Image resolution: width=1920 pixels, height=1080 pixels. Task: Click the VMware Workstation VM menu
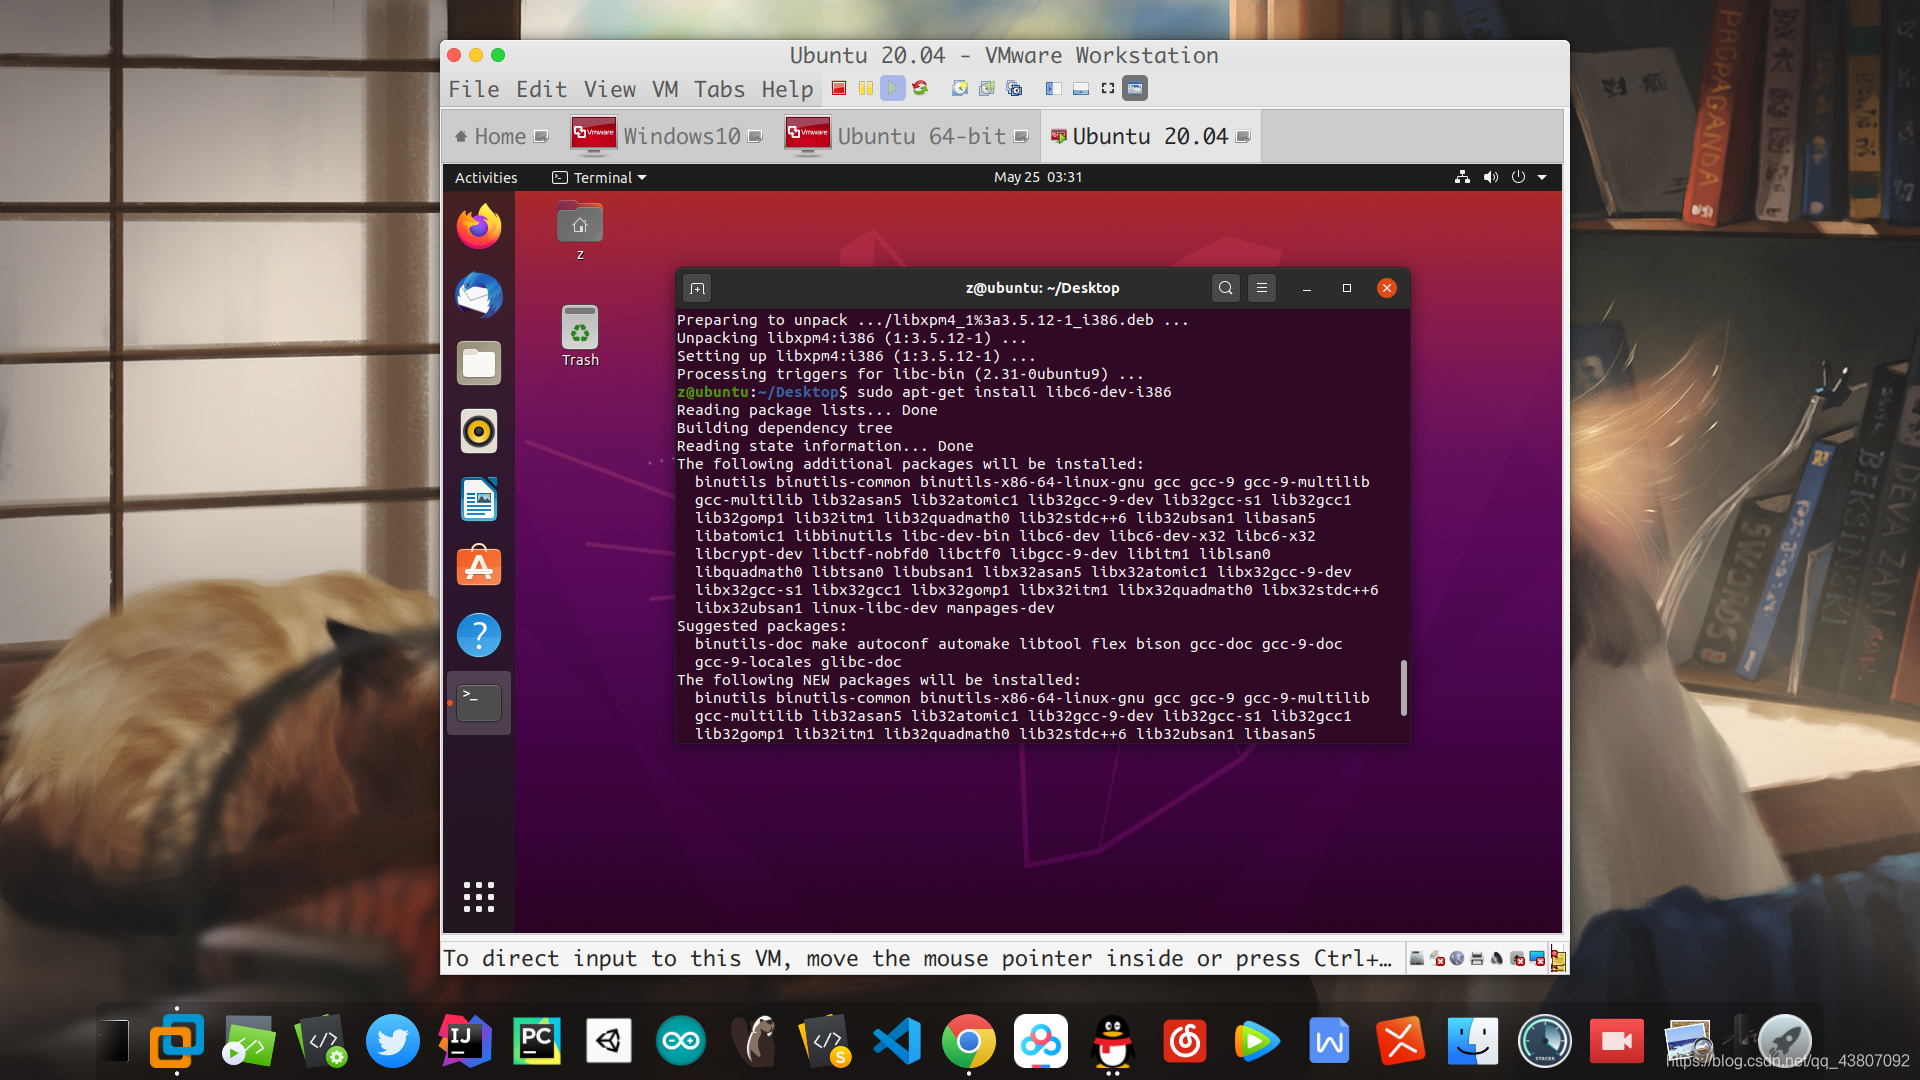click(x=665, y=88)
